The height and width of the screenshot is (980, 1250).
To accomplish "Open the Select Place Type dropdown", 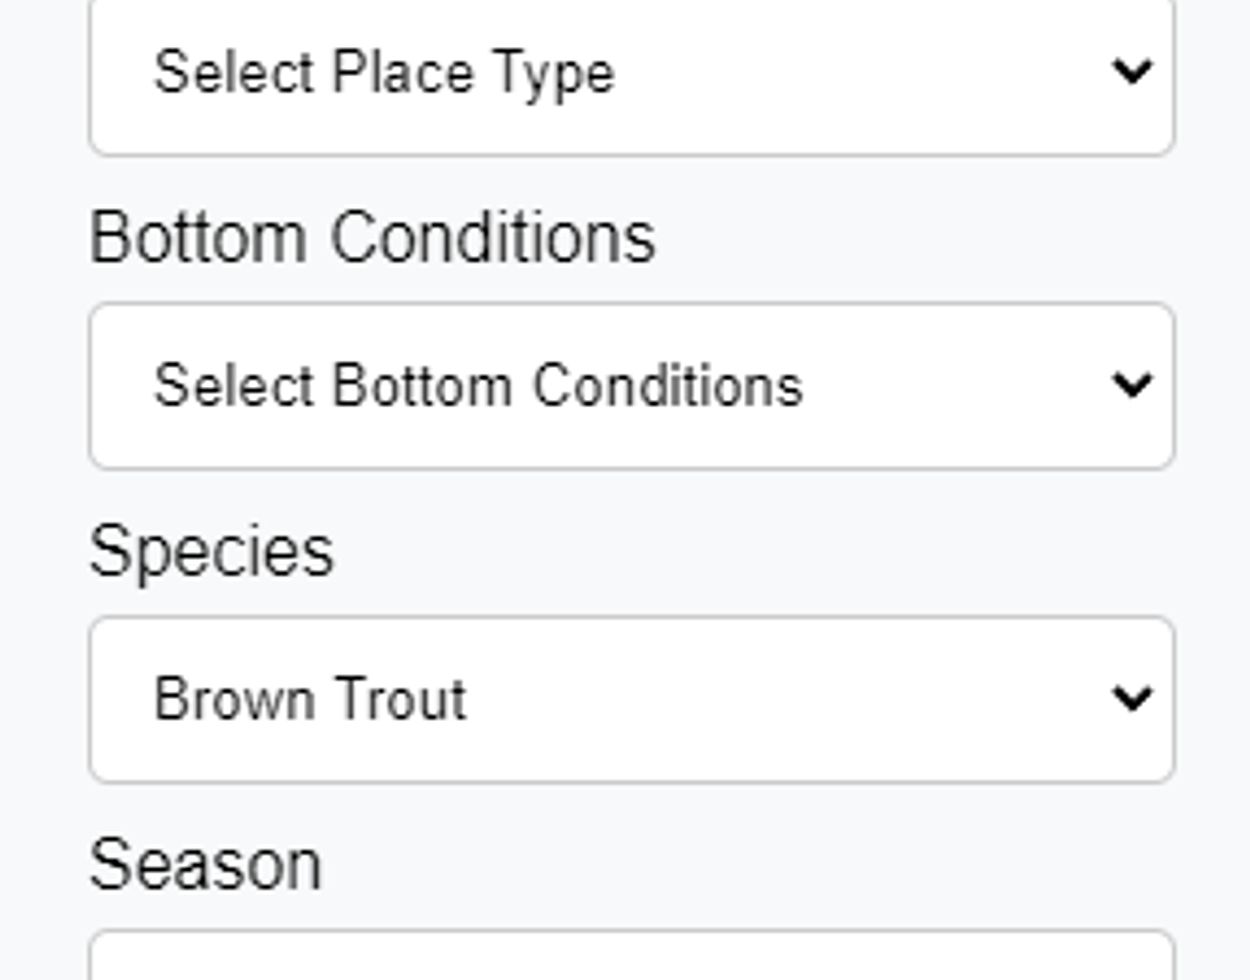I will (630, 74).
